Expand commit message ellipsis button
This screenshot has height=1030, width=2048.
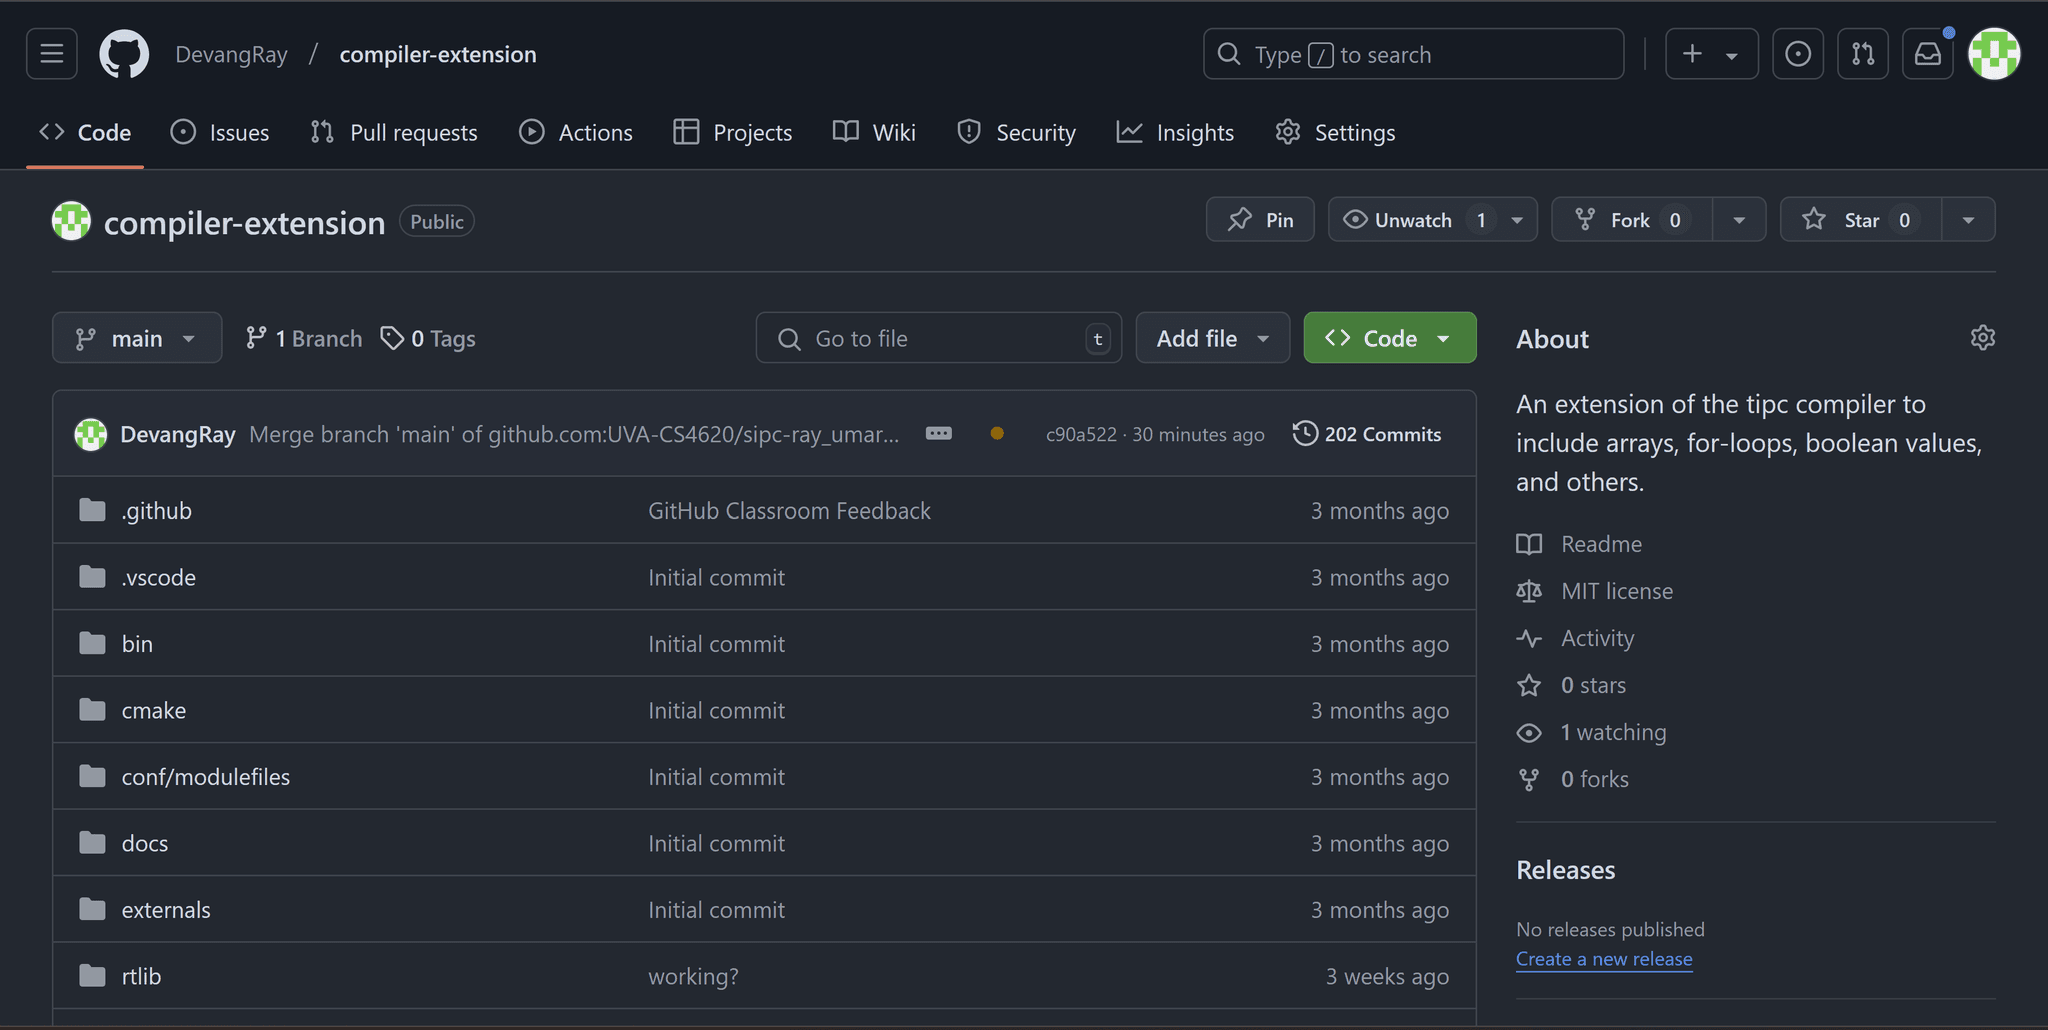(938, 434)
